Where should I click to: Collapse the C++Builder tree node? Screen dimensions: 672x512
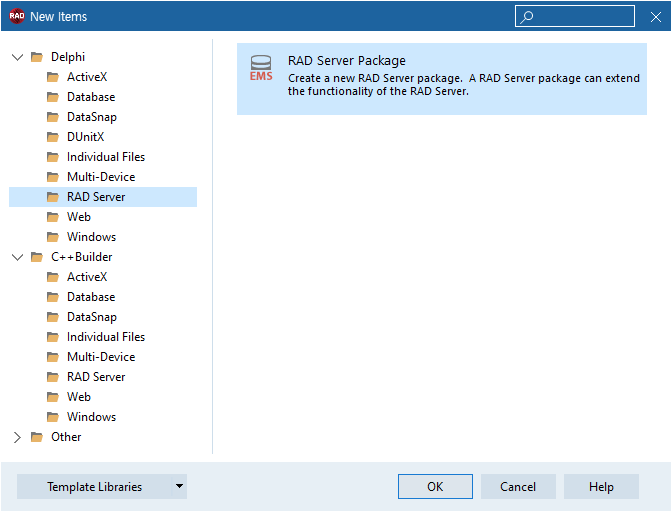[x=17, y=257]
